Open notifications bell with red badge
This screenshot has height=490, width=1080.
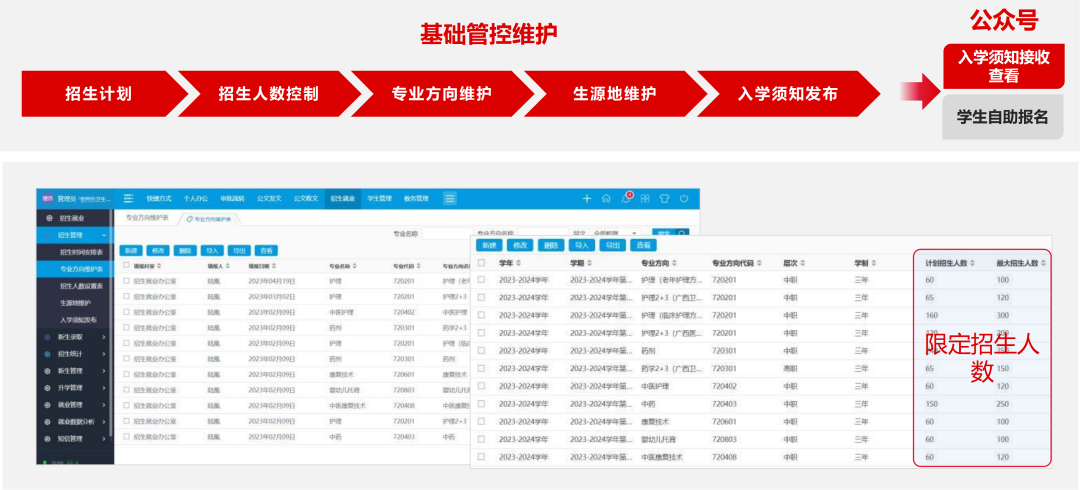626,198
